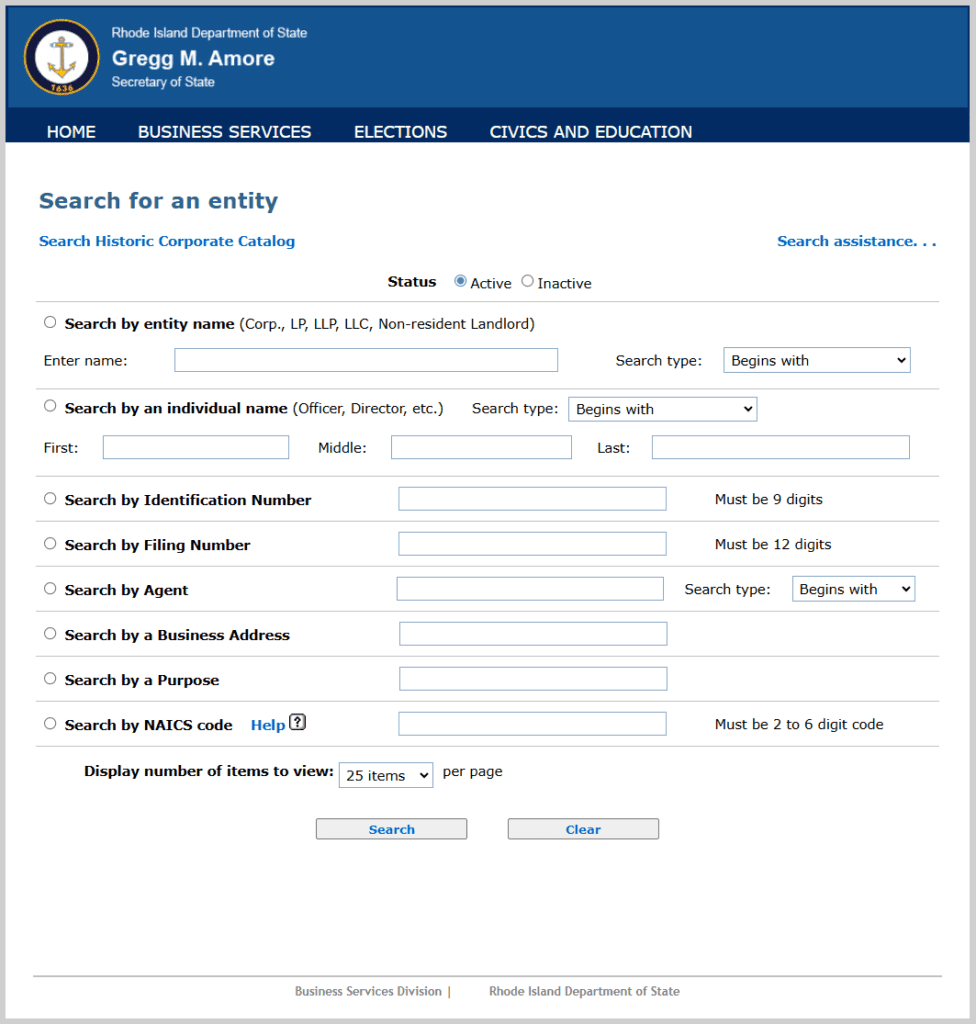
Task: Open Search Historic Corporate Catalog link
Action: point(167,241)
